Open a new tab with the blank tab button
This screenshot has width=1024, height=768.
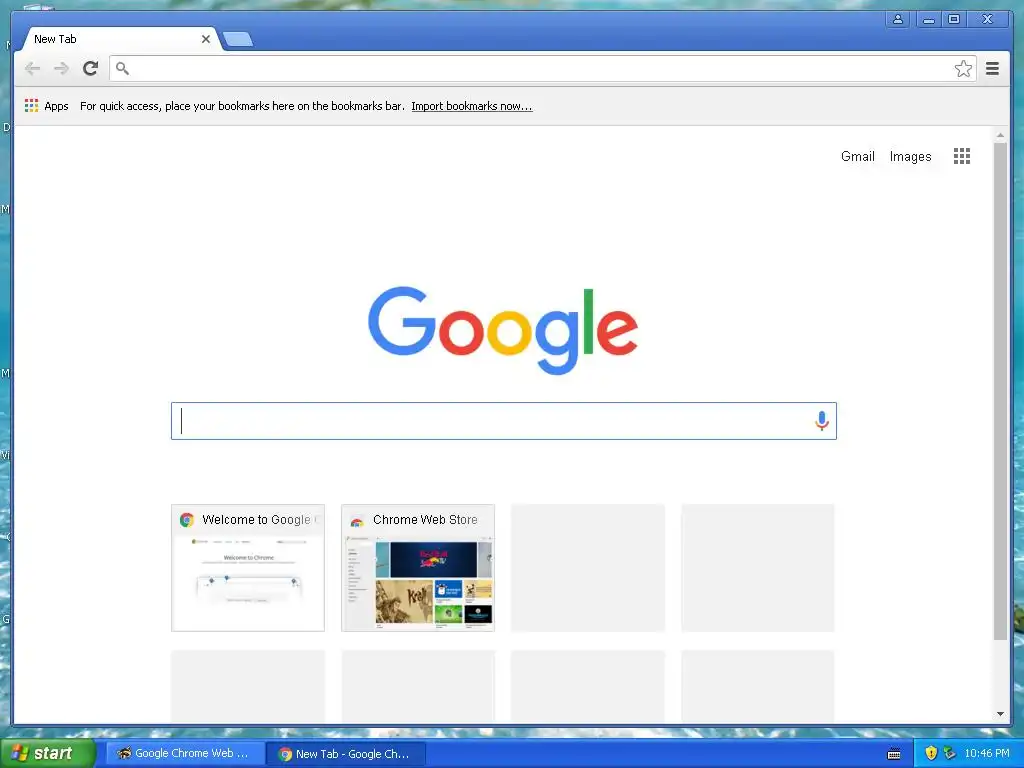pos(238,40)
